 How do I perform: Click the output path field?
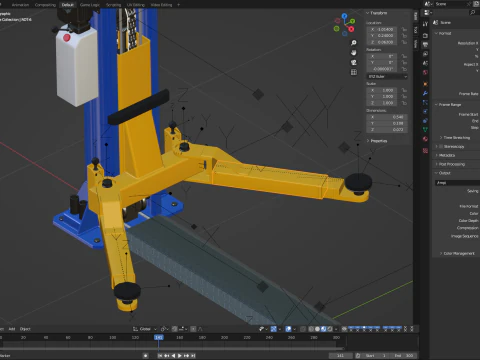coord(457,183)
